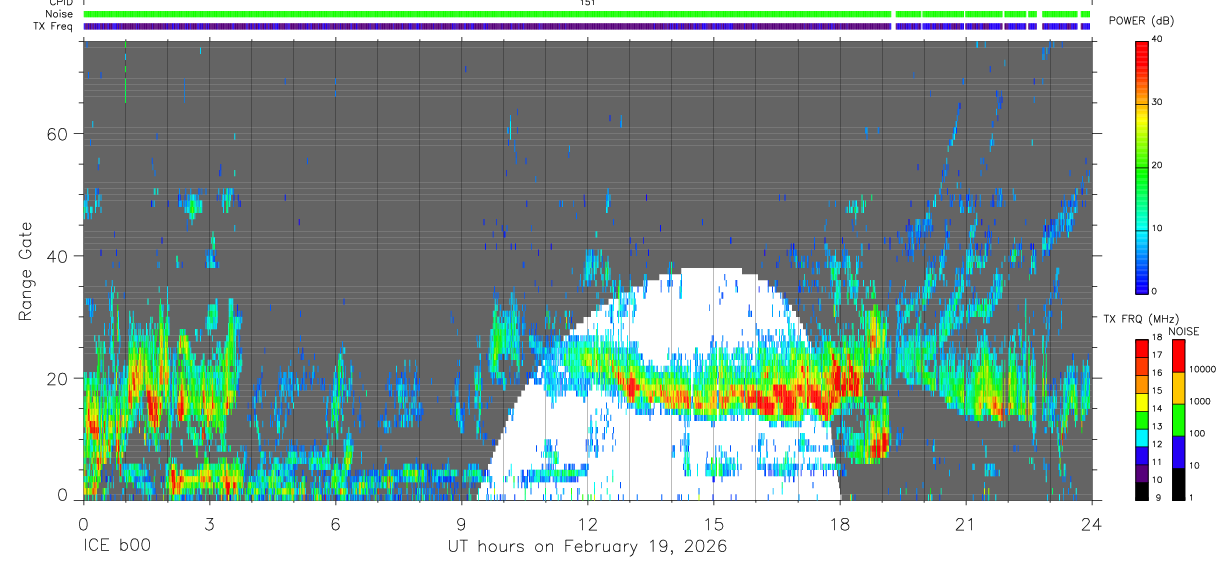Click the '0' label on the POWER colorbar

point(1155,292)
